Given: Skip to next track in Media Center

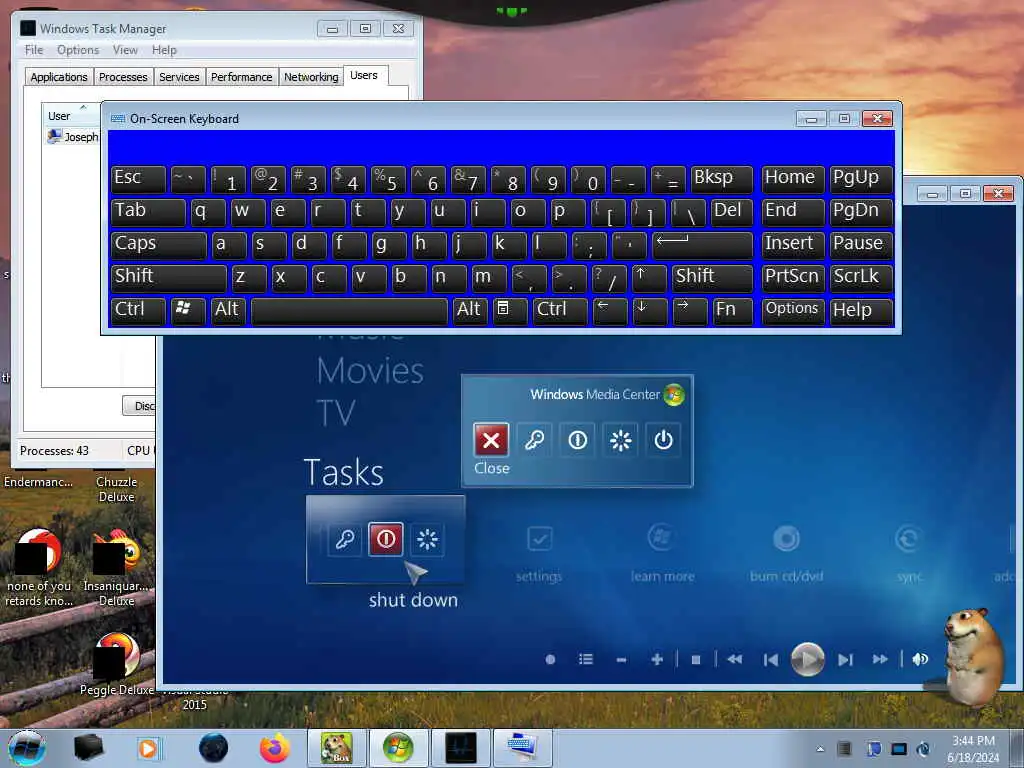Looking at the screenshot, I should click(x=845, y=660).
